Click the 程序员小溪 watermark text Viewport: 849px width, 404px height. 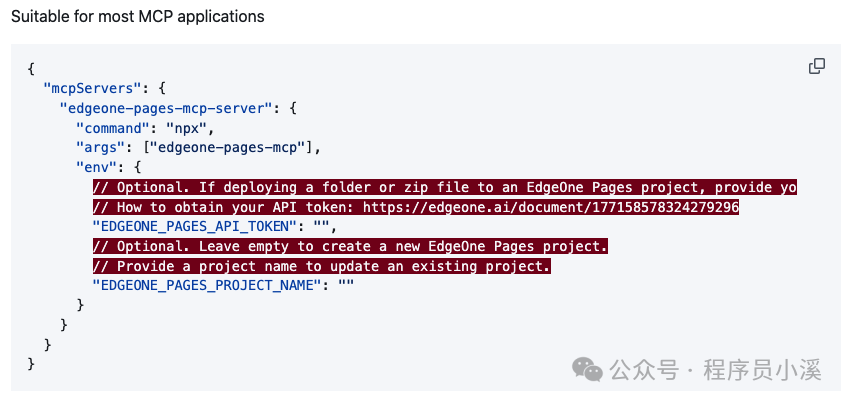pyautogui.click(x=763, y=370)
